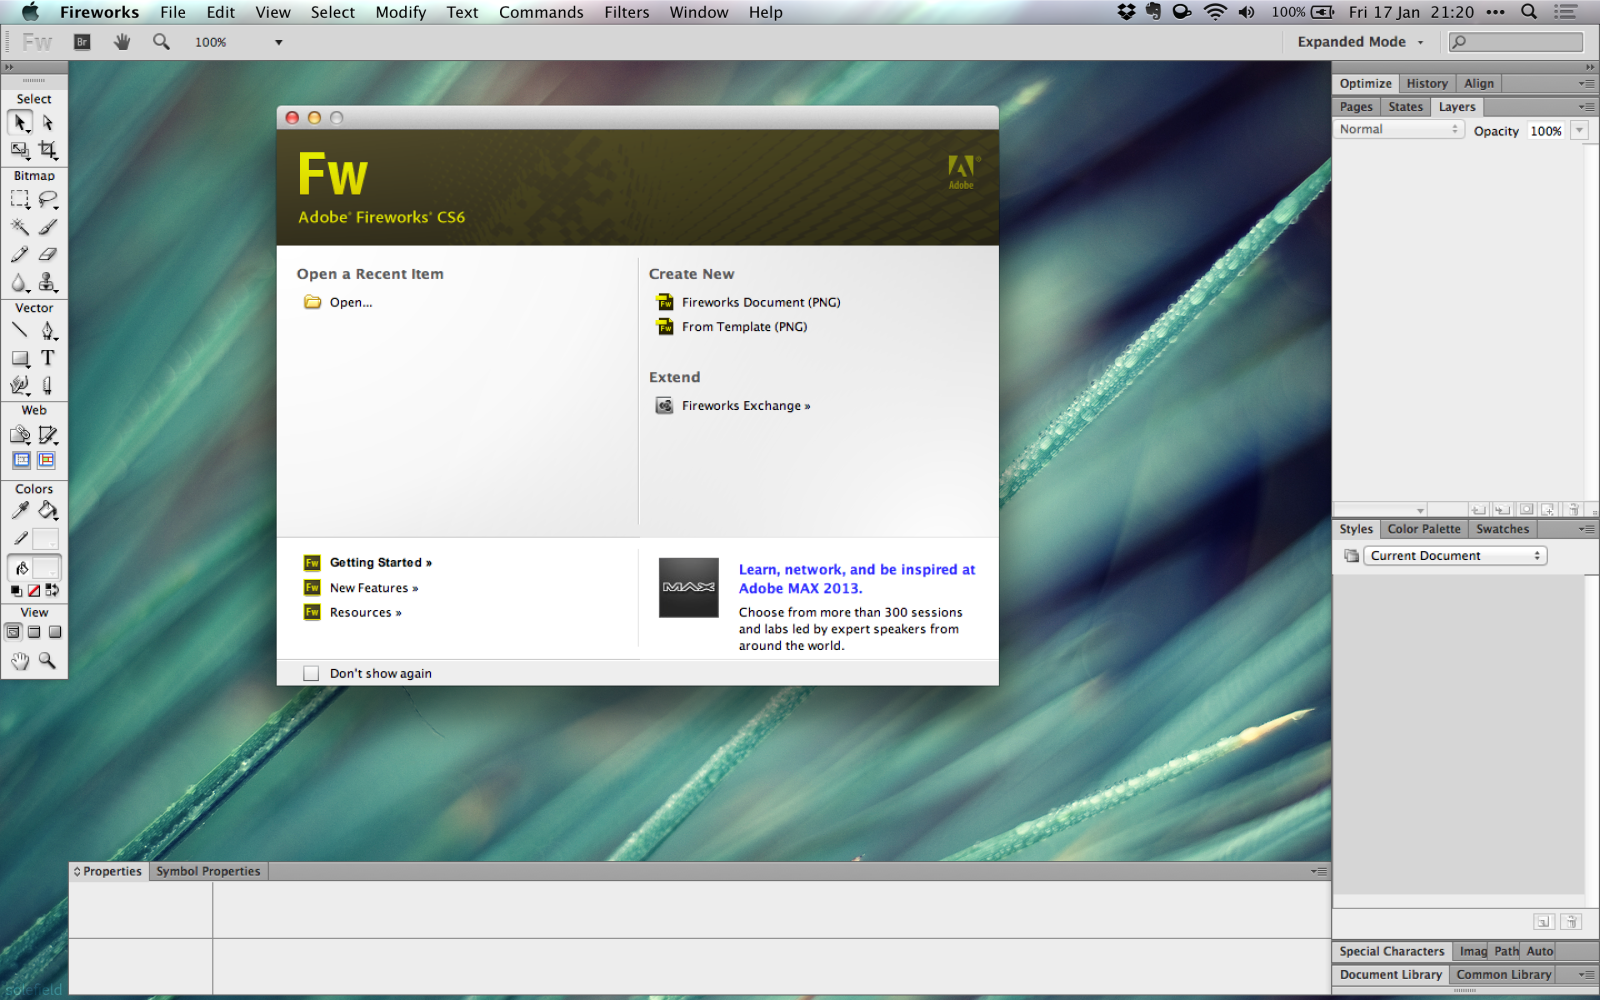
Task: Toggle Hide slices and hotspots
Action: coord(21,460)
